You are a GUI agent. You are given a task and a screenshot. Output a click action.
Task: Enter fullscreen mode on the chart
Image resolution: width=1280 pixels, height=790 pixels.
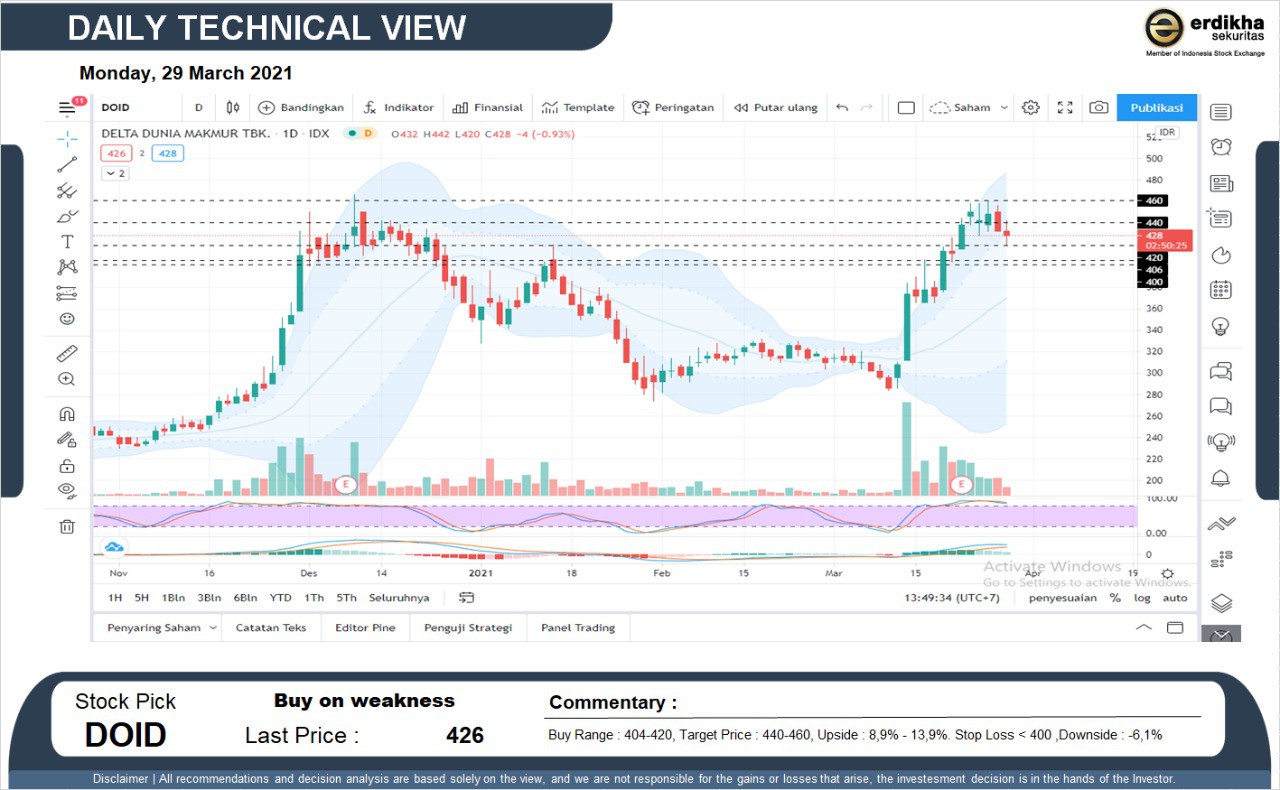click(1065, 108)
